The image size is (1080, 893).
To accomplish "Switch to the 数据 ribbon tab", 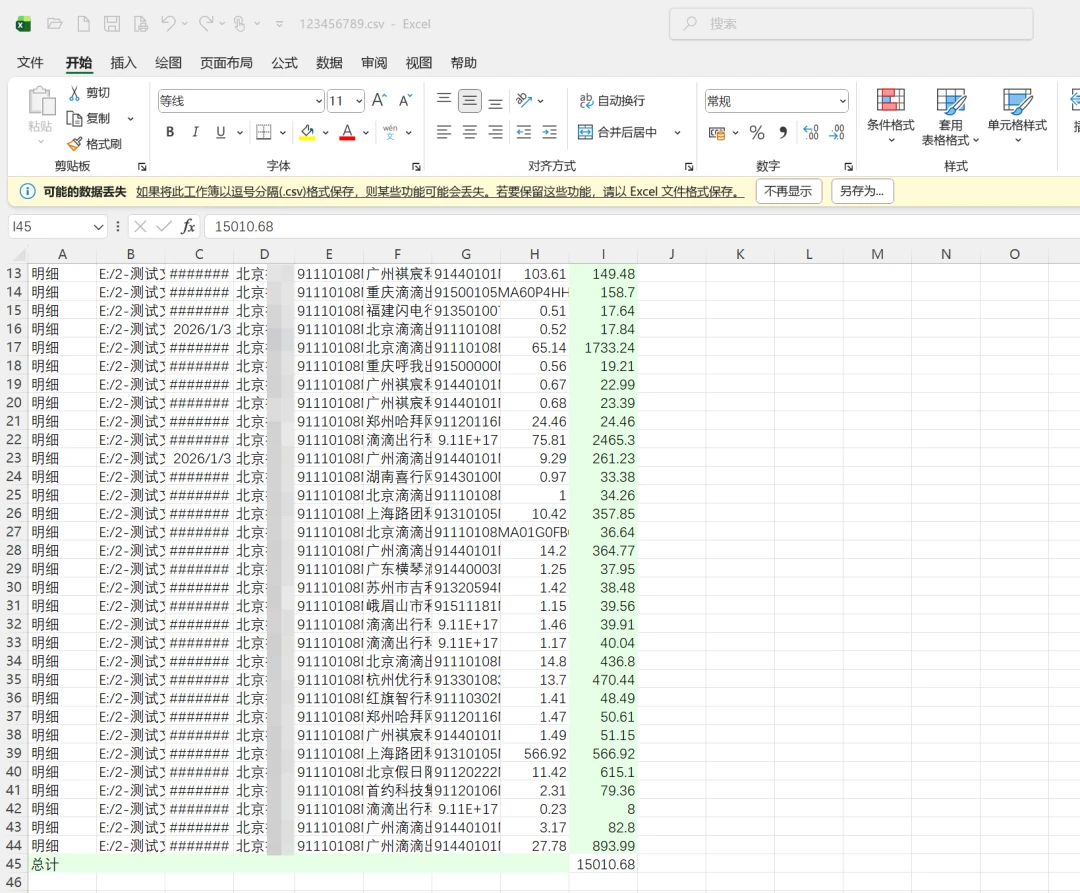I will coord(328,62).
